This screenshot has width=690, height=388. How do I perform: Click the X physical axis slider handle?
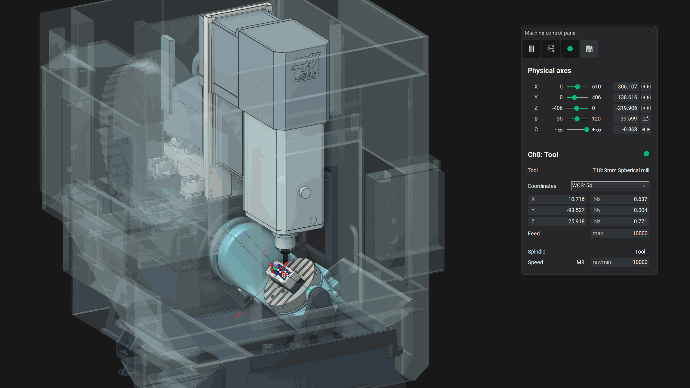577,87
